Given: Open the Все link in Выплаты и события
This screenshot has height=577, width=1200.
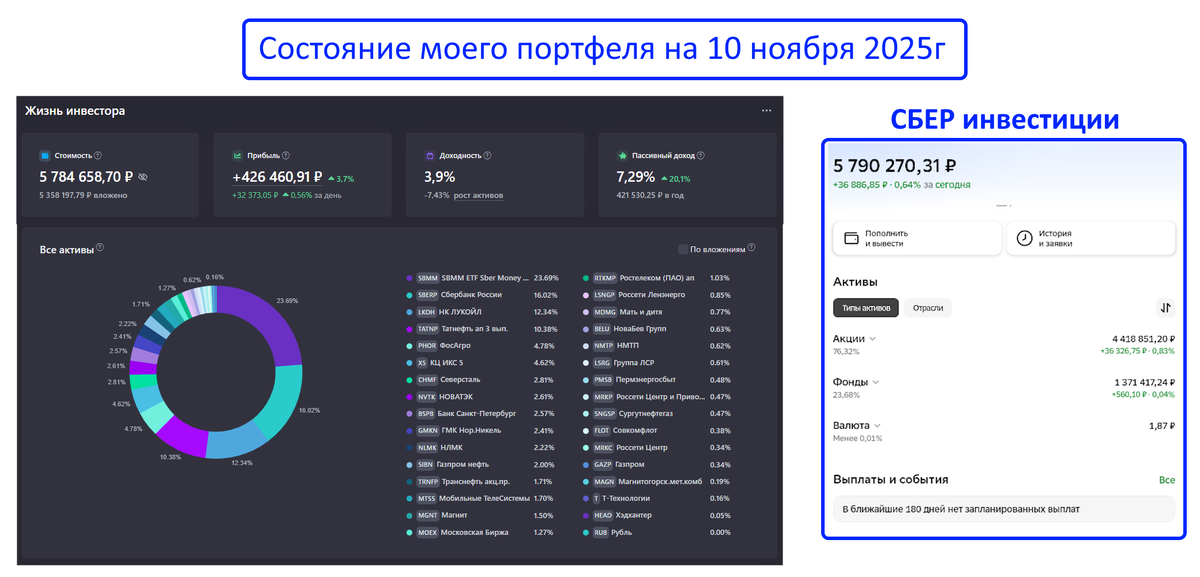Looking at the screenshot, I should pyautogui.click(x=1166, y=480).
